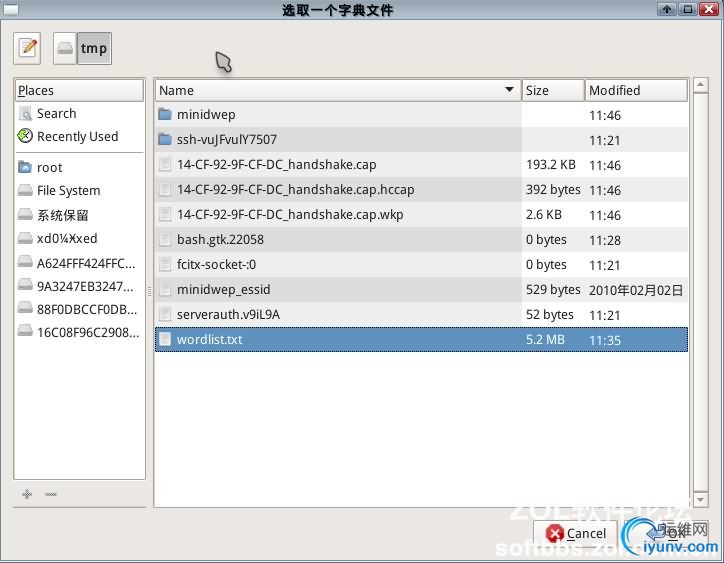Click the Cancel button

pyautogui.click(x=576, y=534)
